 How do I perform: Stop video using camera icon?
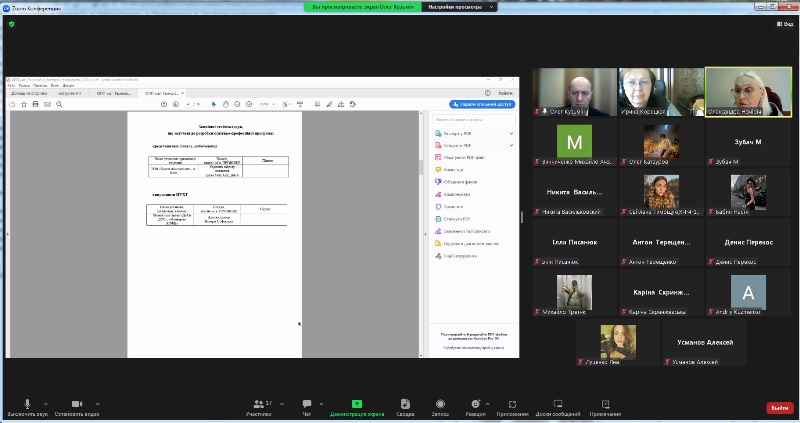click(x=77, y=404)
